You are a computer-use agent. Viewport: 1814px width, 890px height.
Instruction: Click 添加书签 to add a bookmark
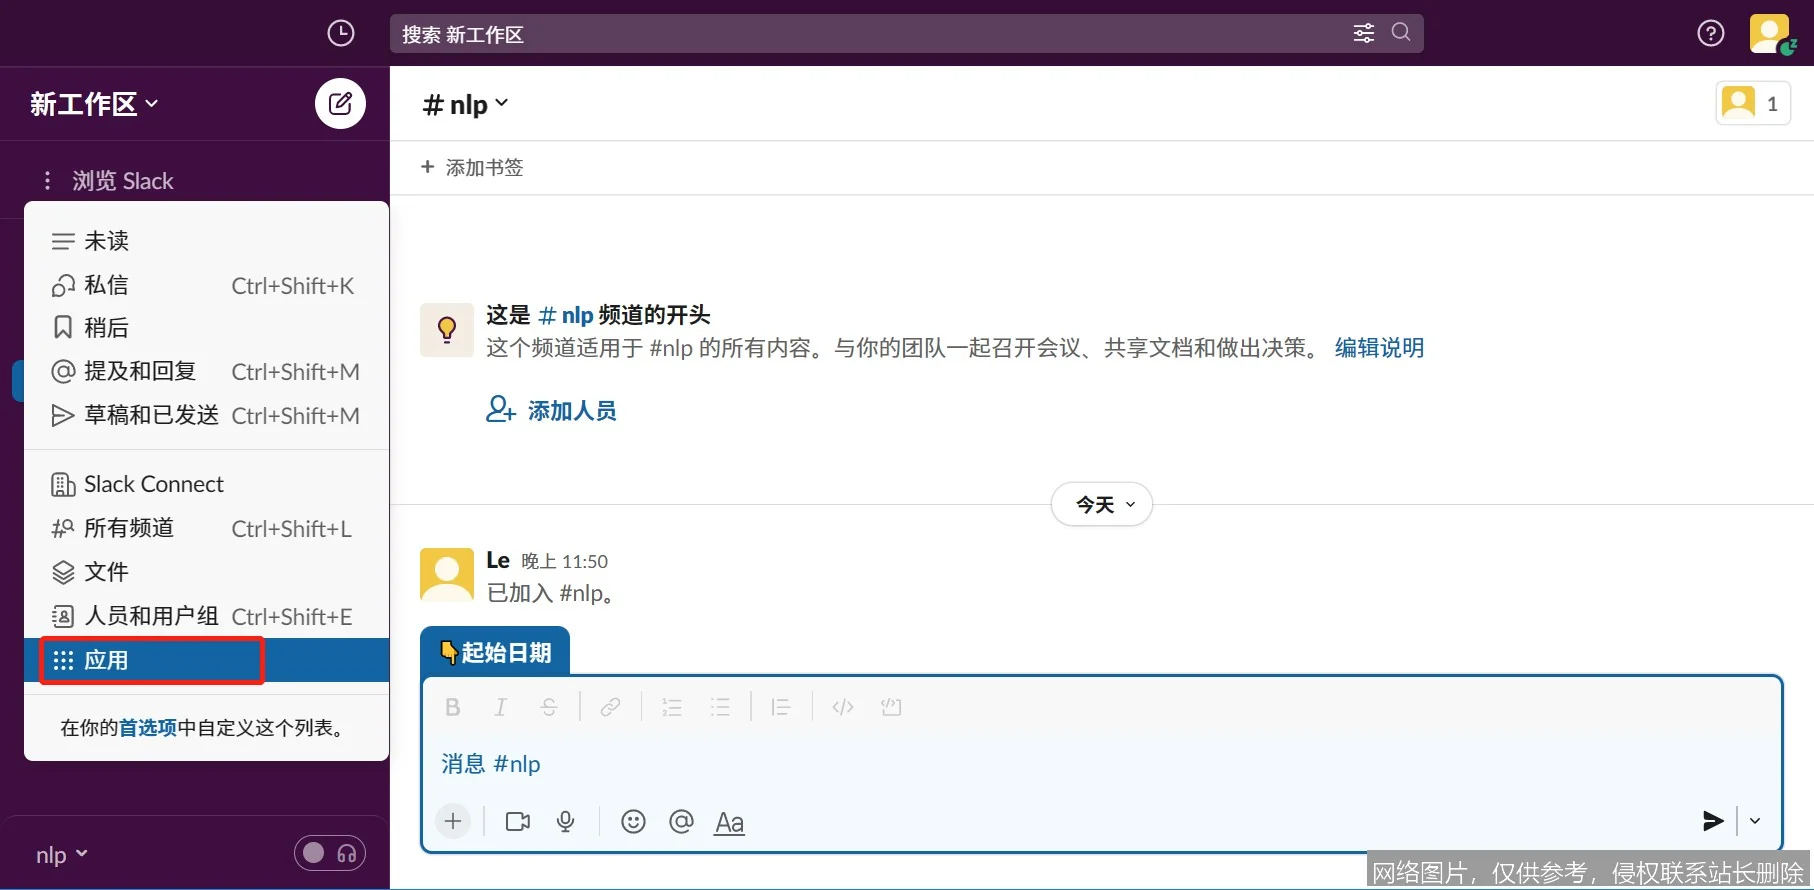click(472, 167)
